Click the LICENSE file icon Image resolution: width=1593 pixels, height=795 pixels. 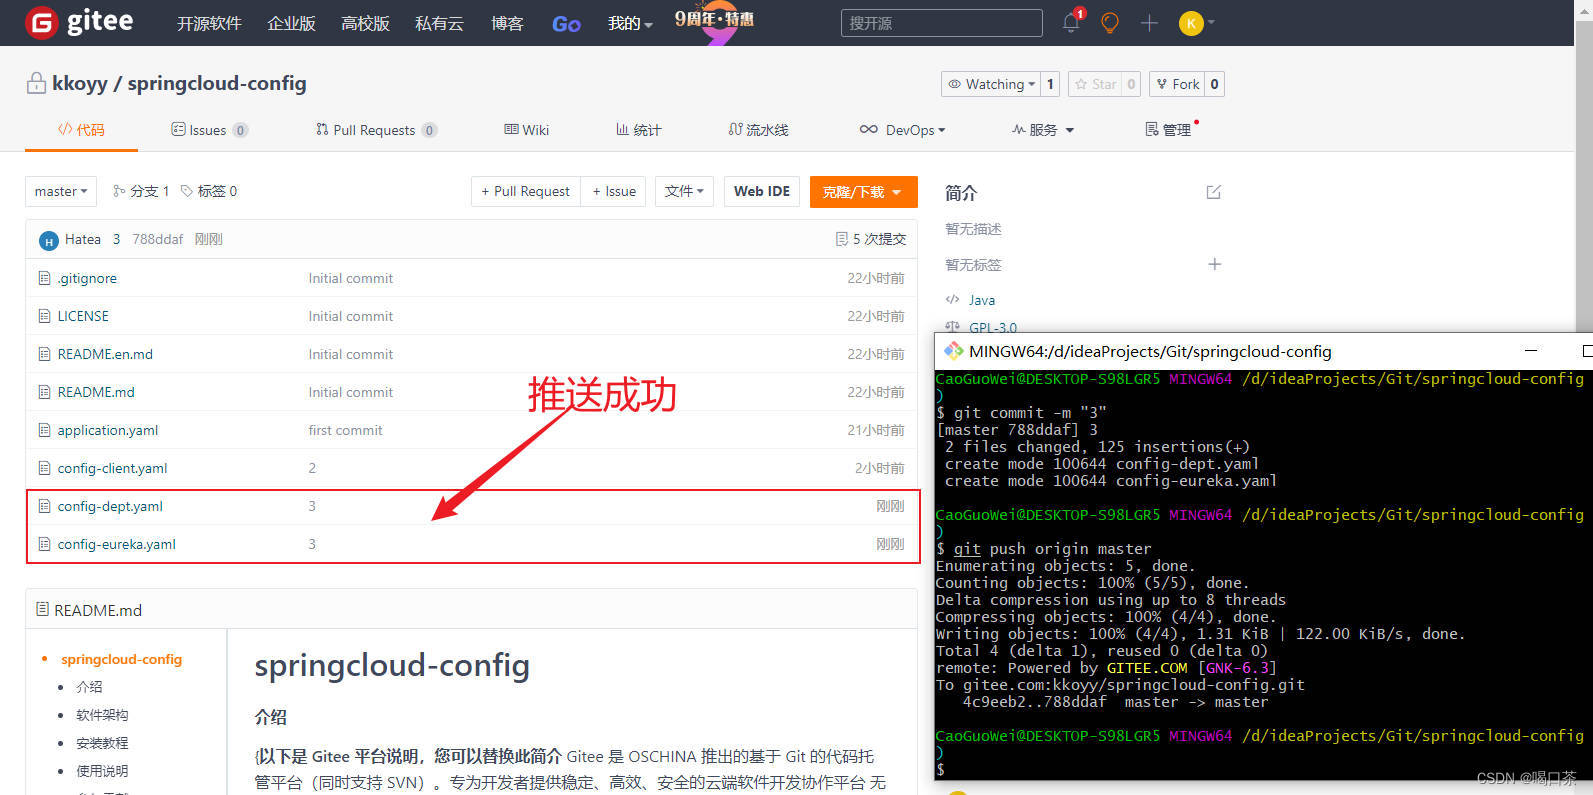point(44,316)
